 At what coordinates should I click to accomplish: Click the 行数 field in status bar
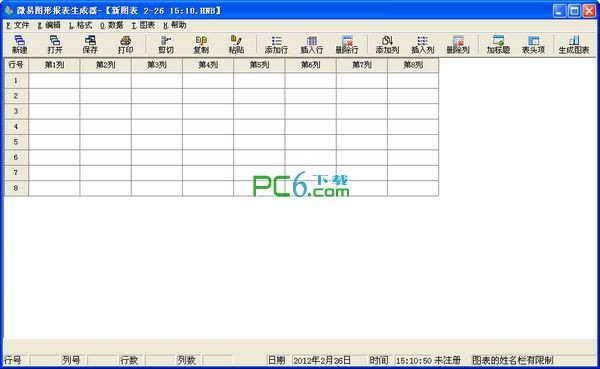[160, 360]
